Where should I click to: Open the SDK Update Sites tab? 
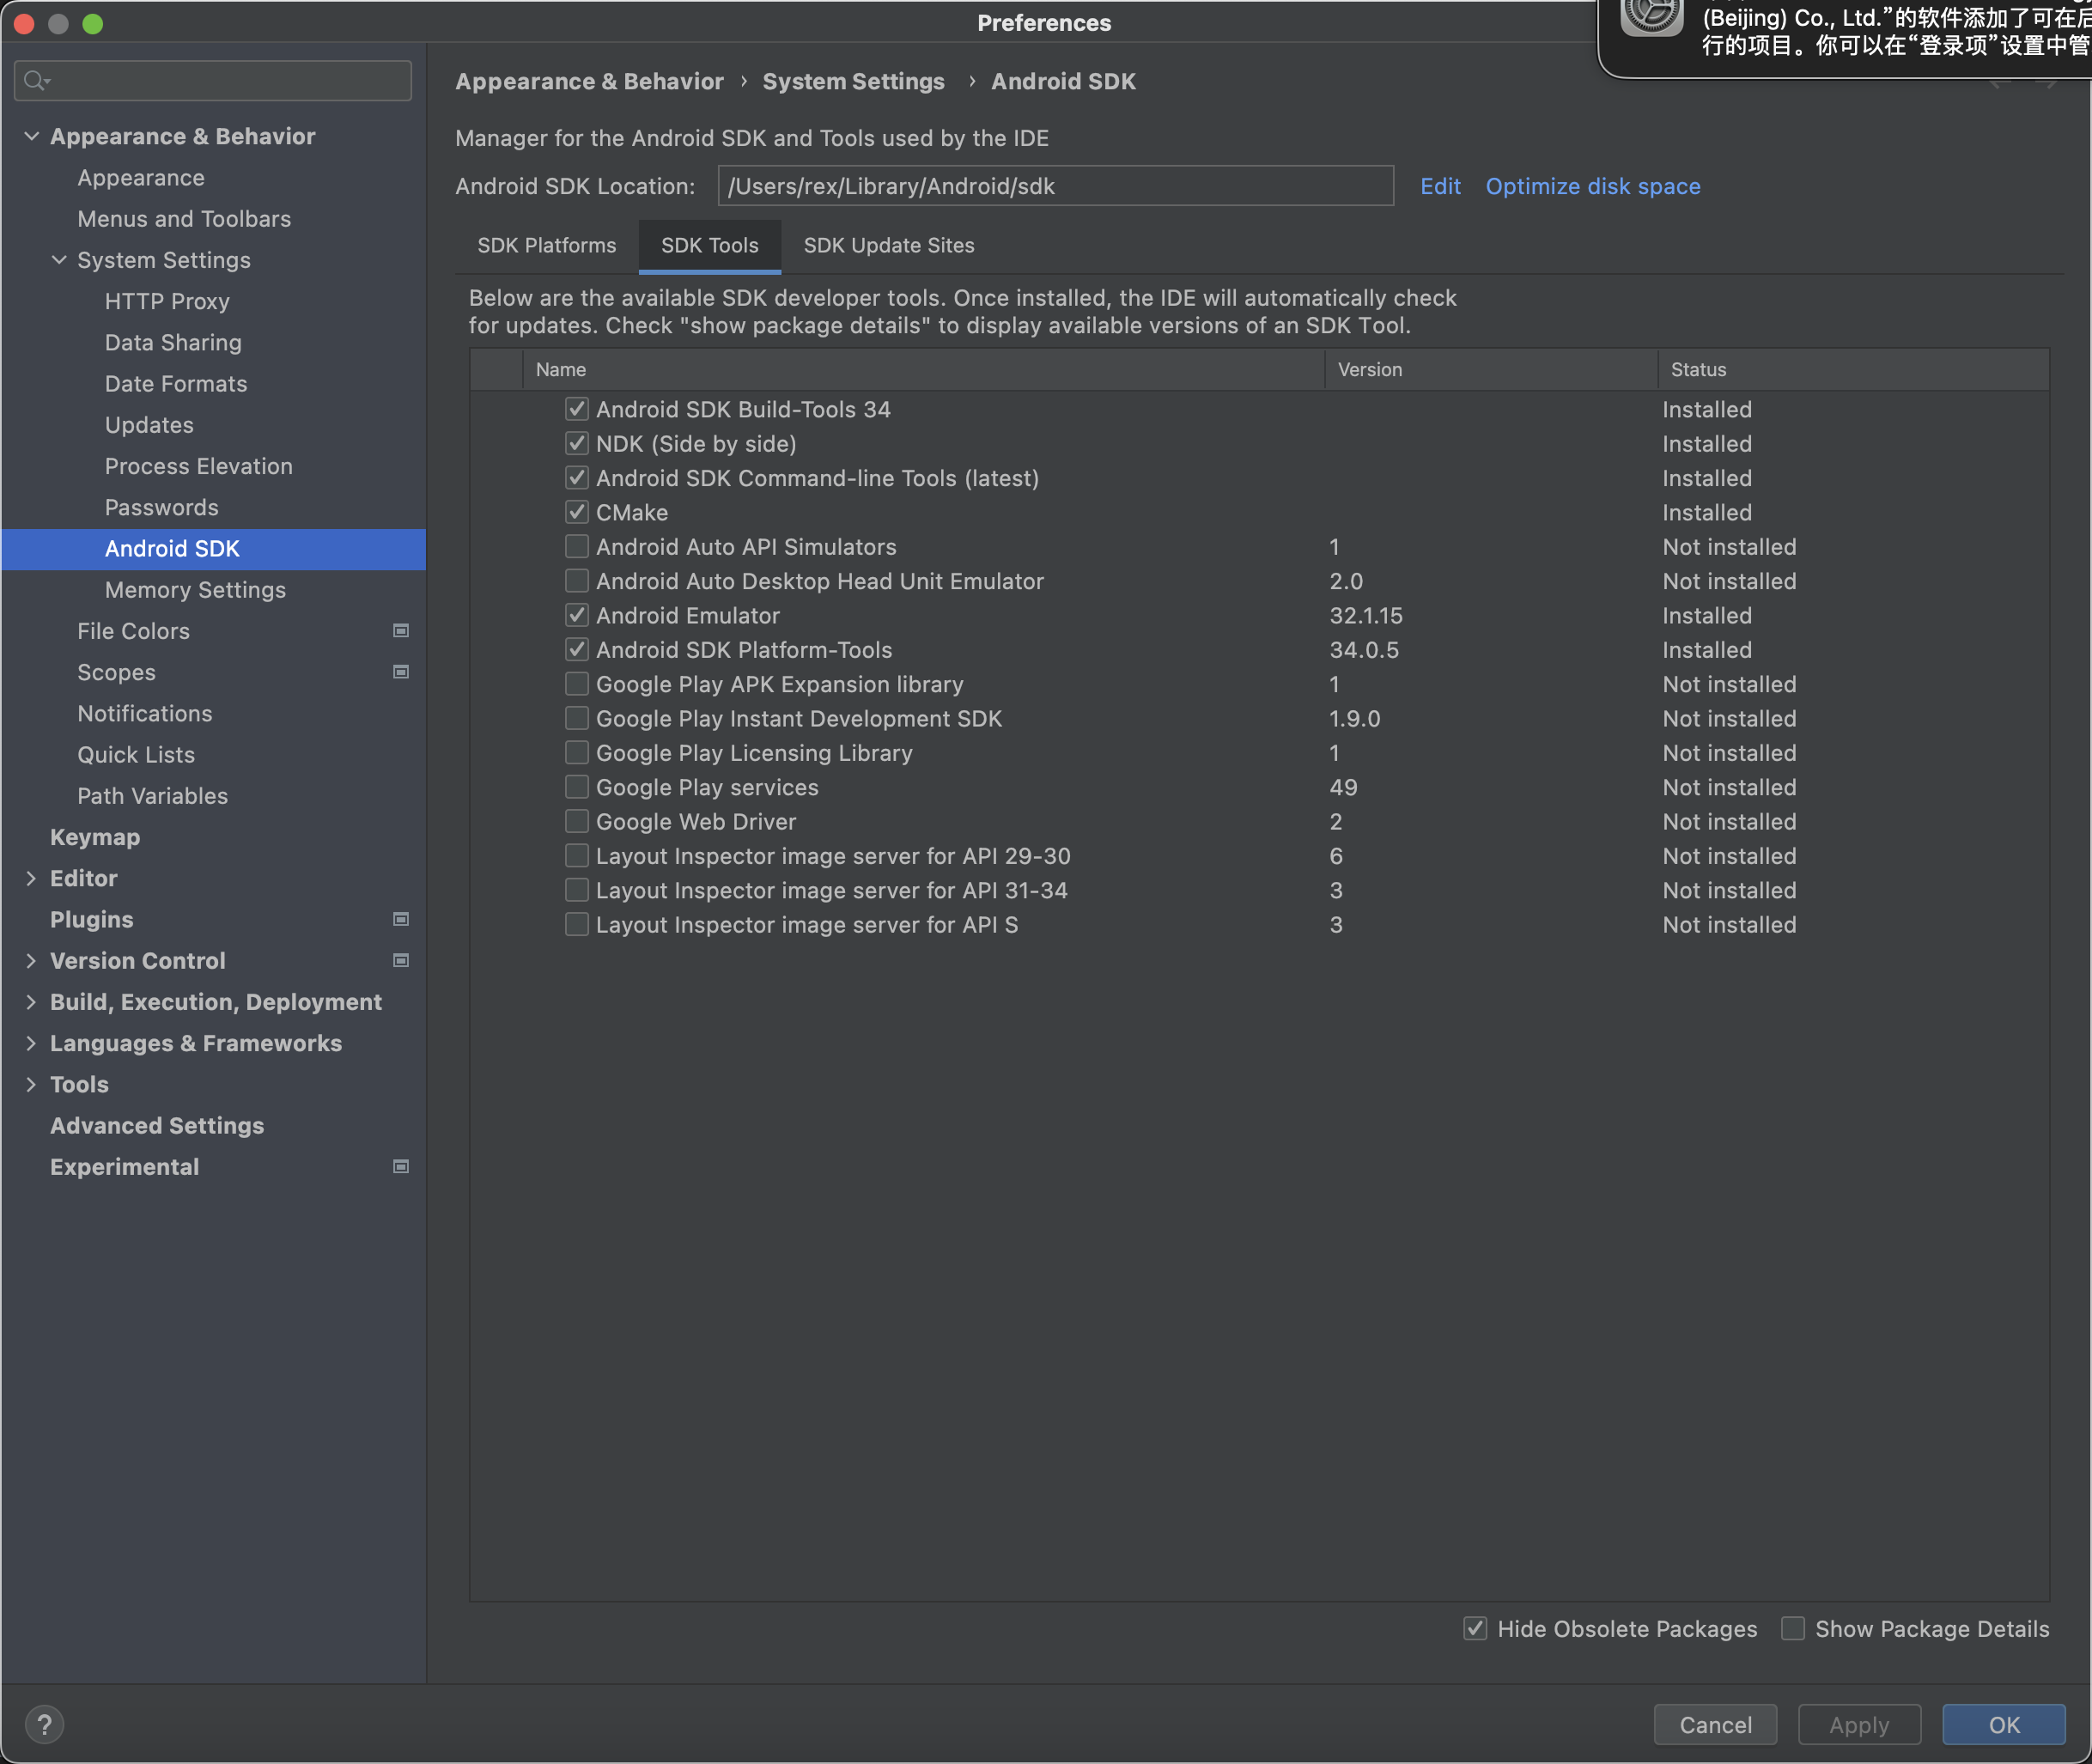click(888, 245)
